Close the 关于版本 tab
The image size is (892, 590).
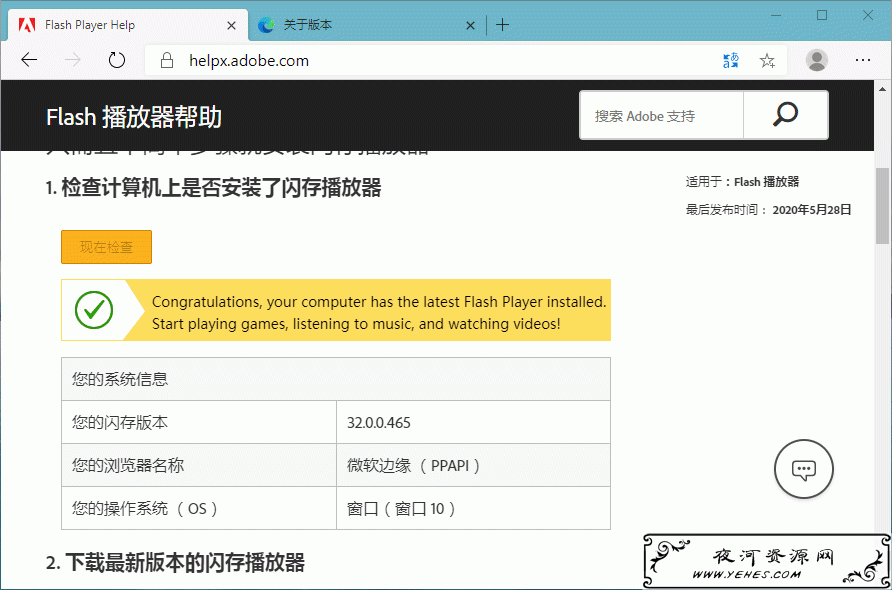pos(470,26)
